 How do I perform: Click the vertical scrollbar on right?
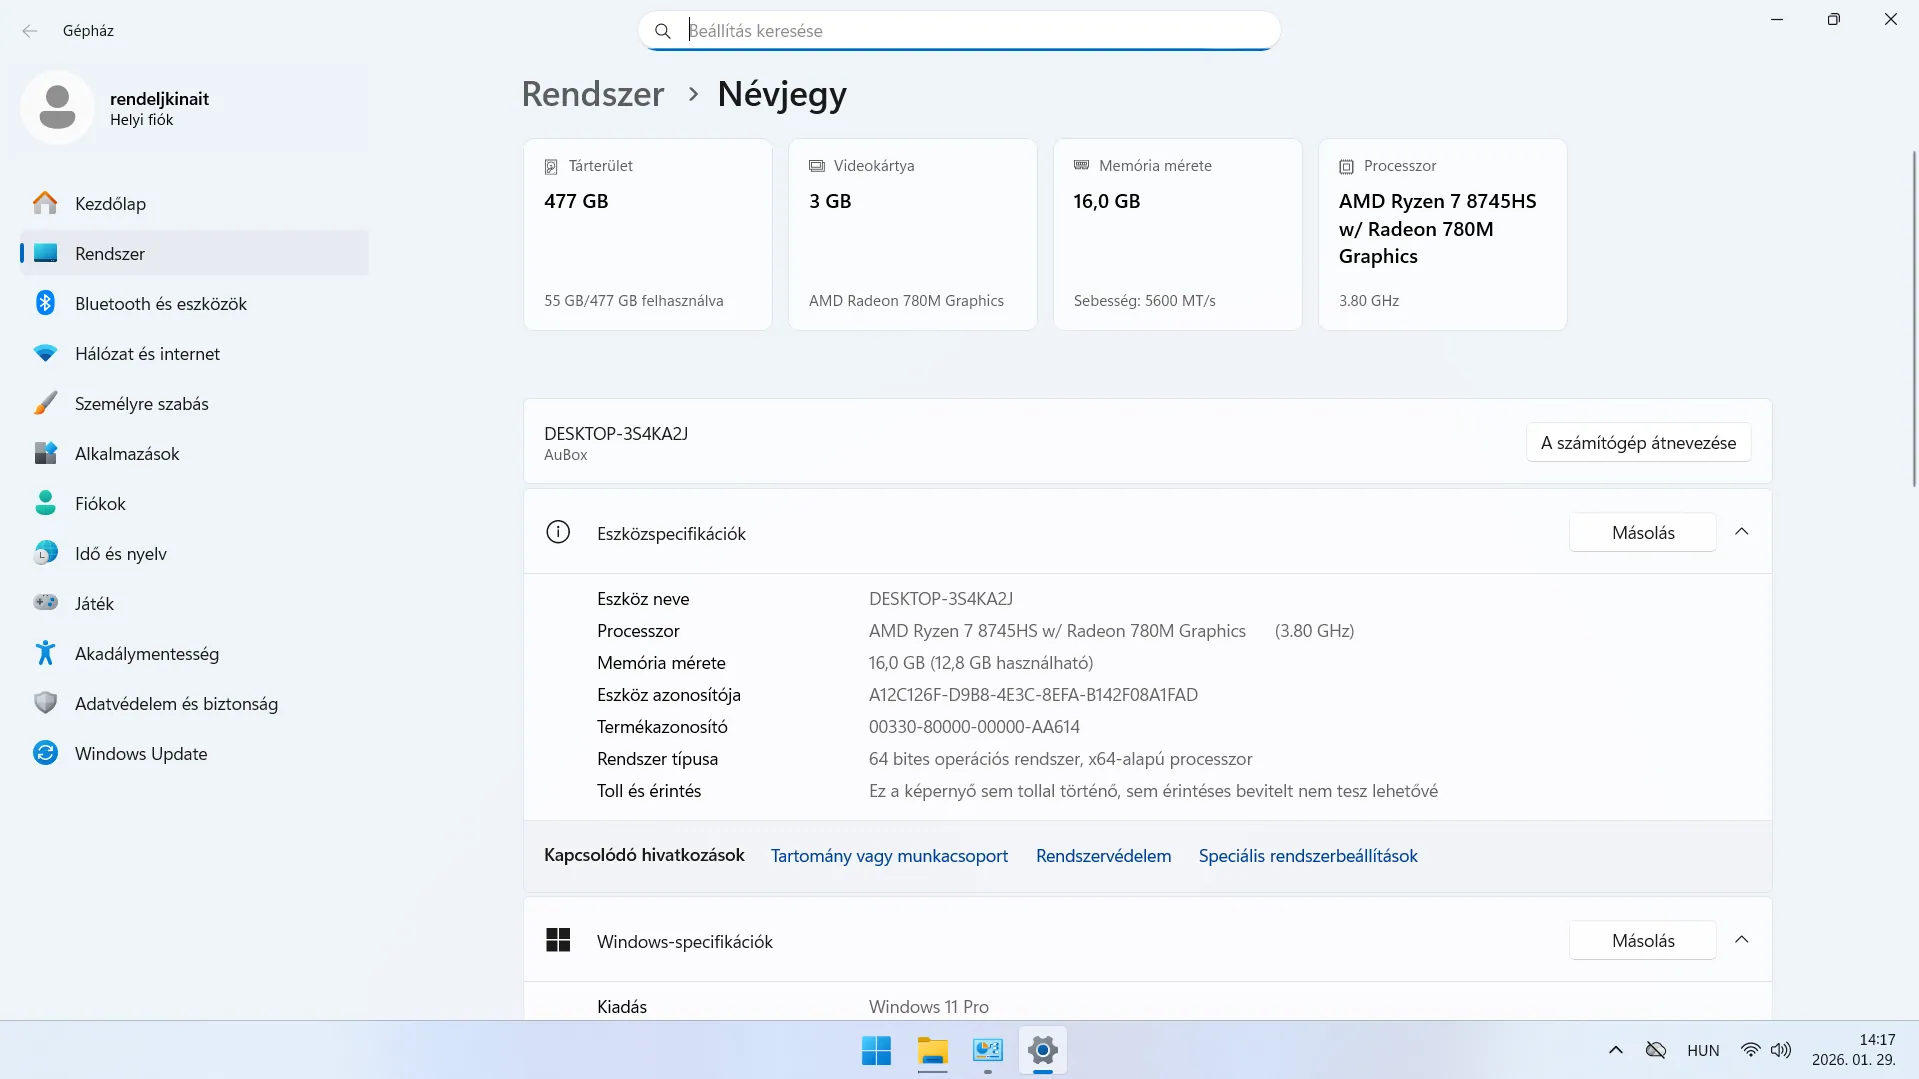click(1914, 320)
